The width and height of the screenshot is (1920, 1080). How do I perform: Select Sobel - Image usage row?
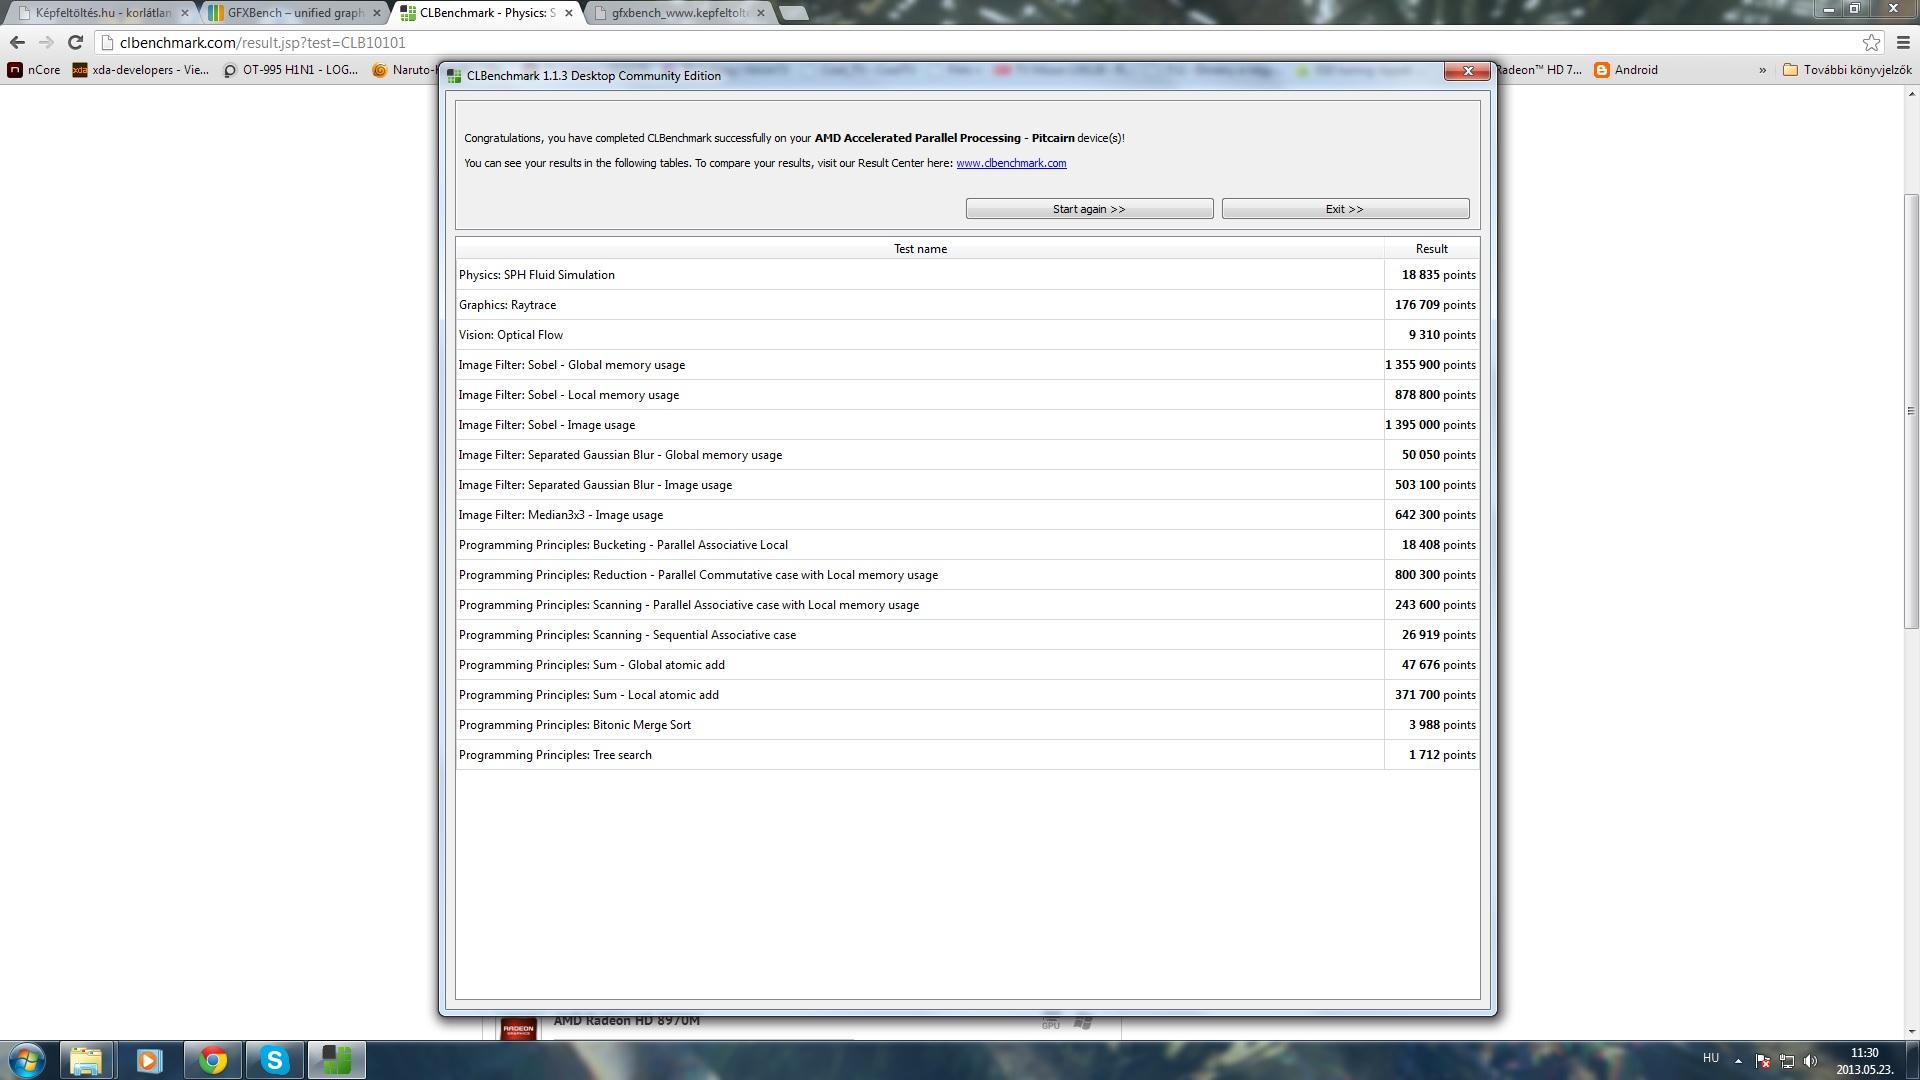tap(967, 425)
